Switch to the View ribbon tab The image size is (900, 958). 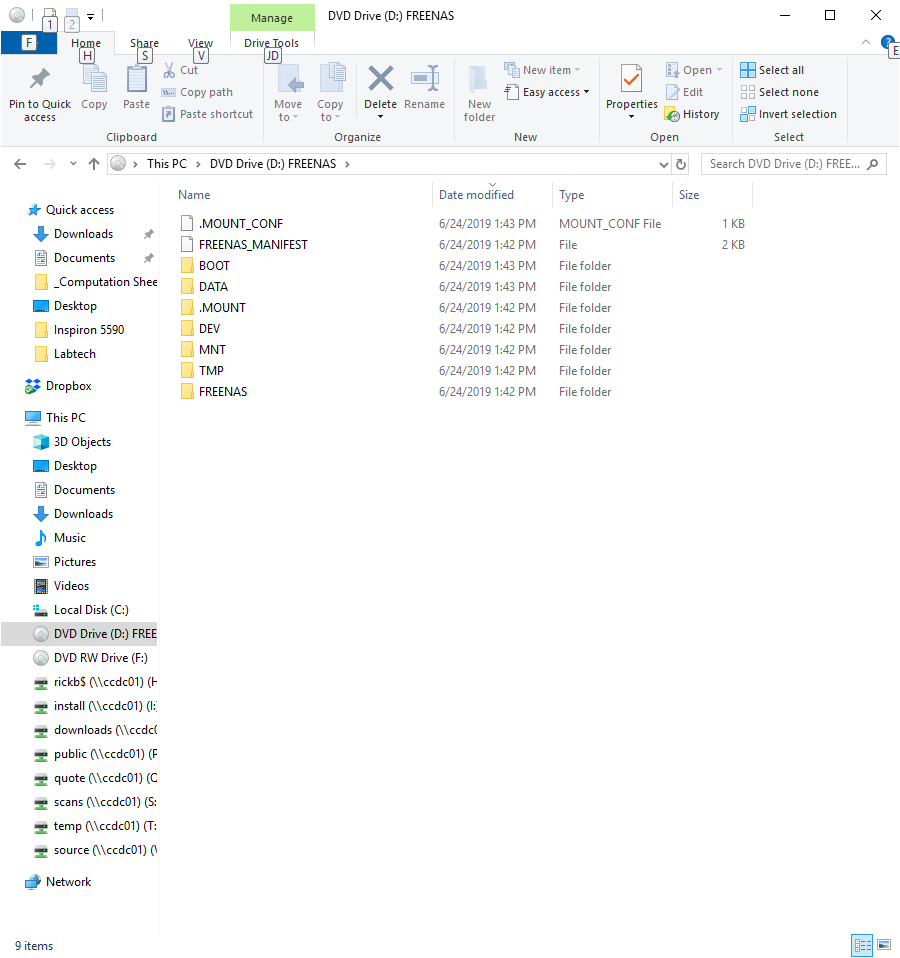click(200, 43)
